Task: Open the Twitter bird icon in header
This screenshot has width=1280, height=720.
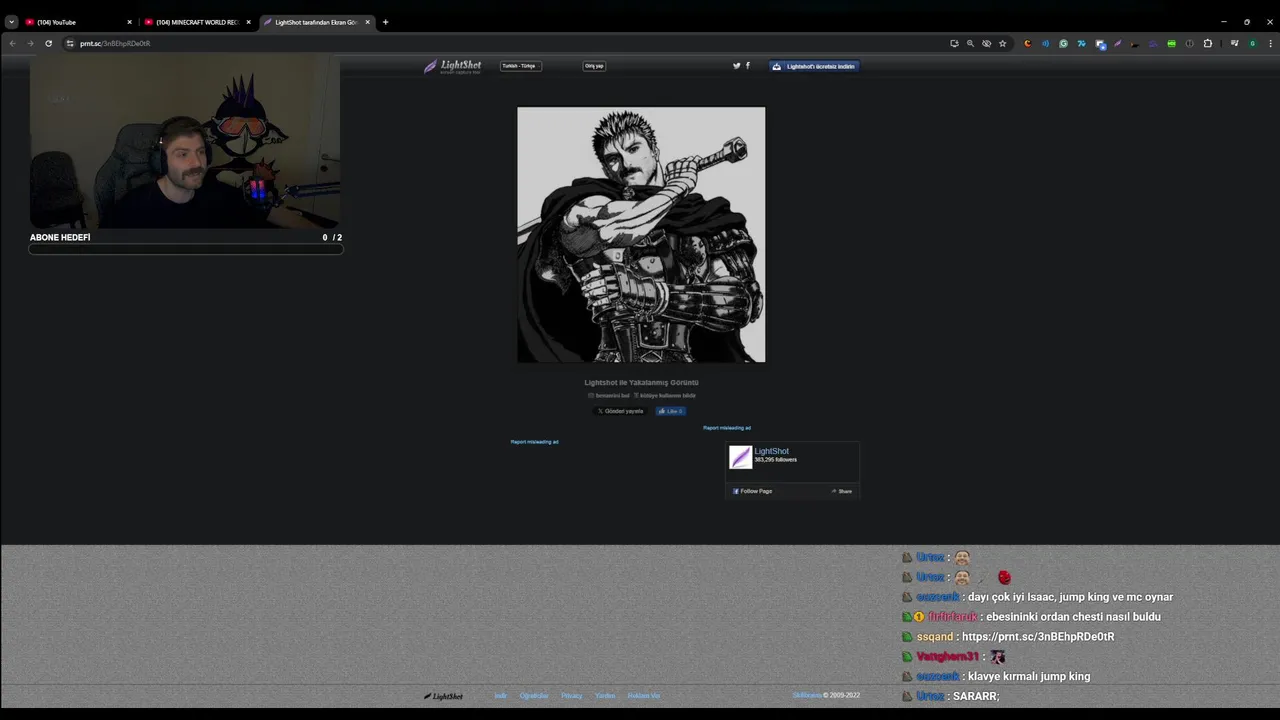Action: tap(736, 66)
